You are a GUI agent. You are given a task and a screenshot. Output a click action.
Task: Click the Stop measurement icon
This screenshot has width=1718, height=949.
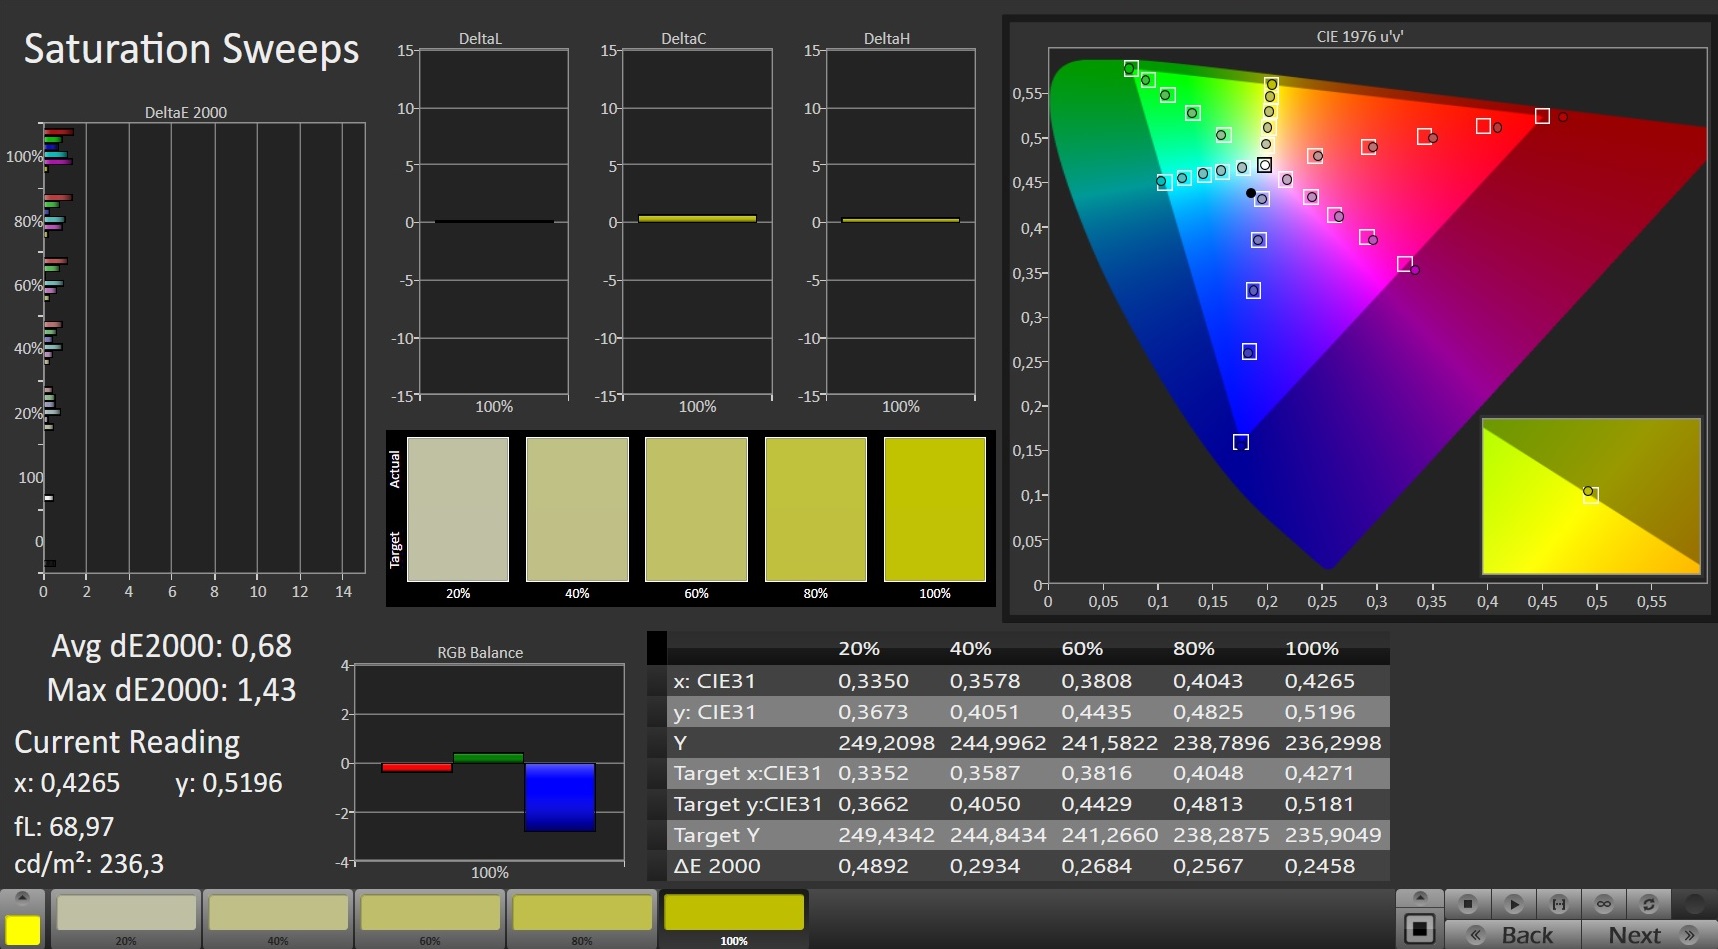coord(1467,904)
